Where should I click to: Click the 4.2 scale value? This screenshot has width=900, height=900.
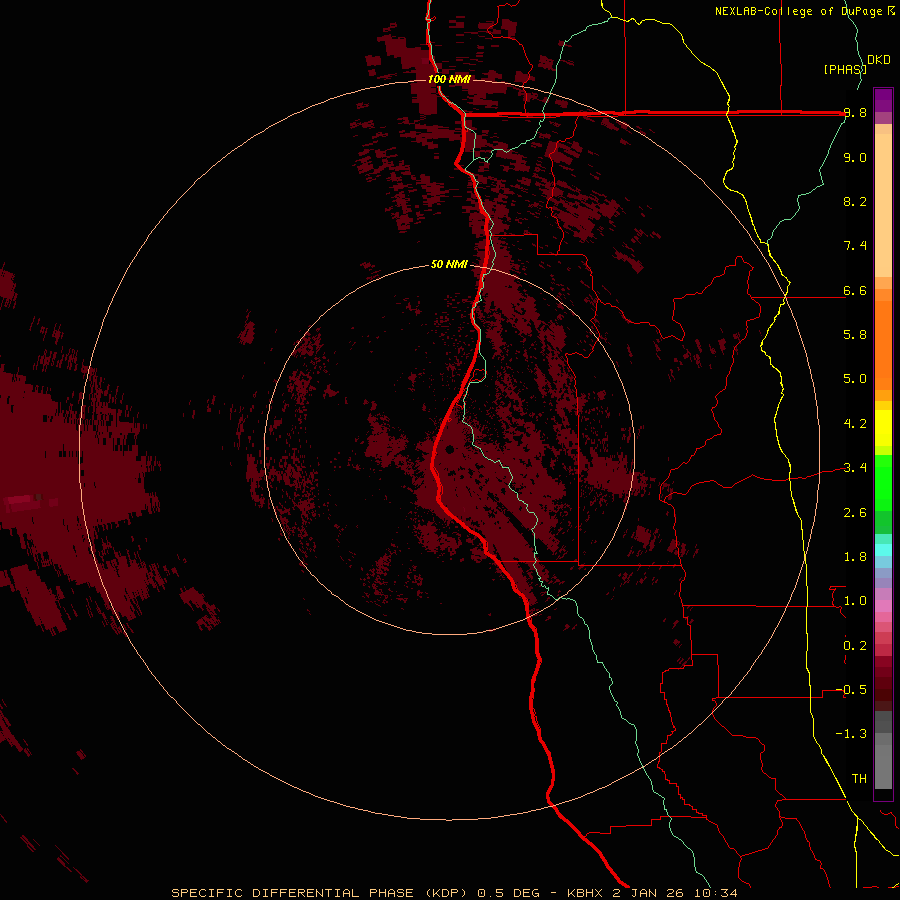(x=855, y=424)
